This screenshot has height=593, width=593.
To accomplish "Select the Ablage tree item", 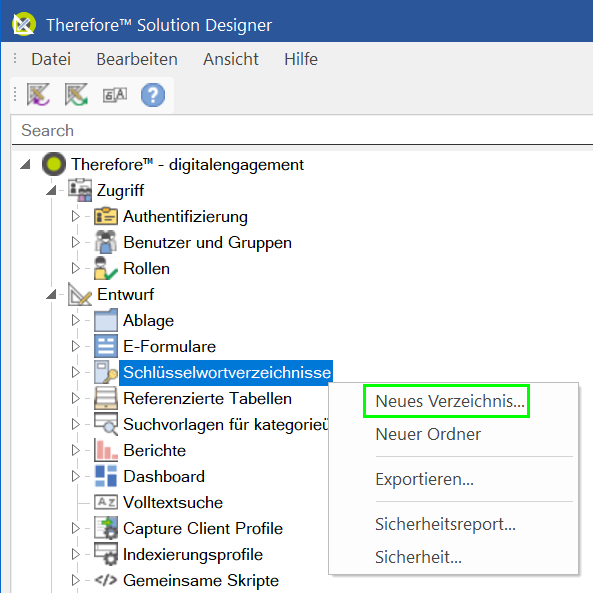I will point(148,320).
